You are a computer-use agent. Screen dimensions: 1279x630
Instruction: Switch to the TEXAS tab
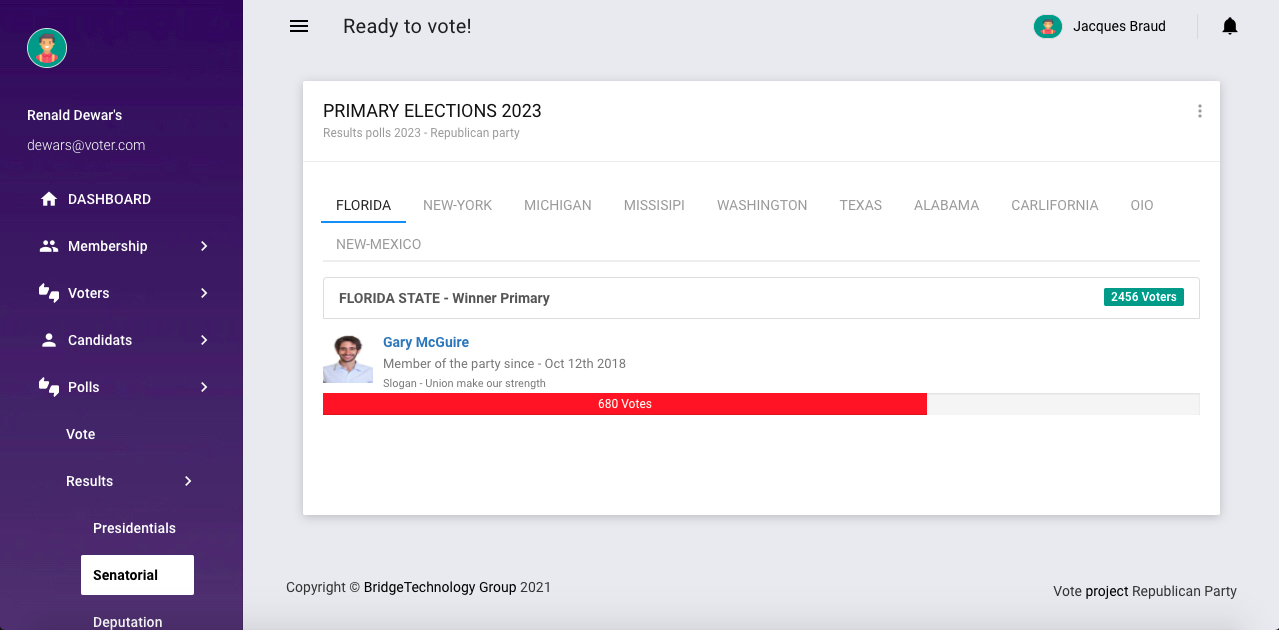(x=860, y=204)
